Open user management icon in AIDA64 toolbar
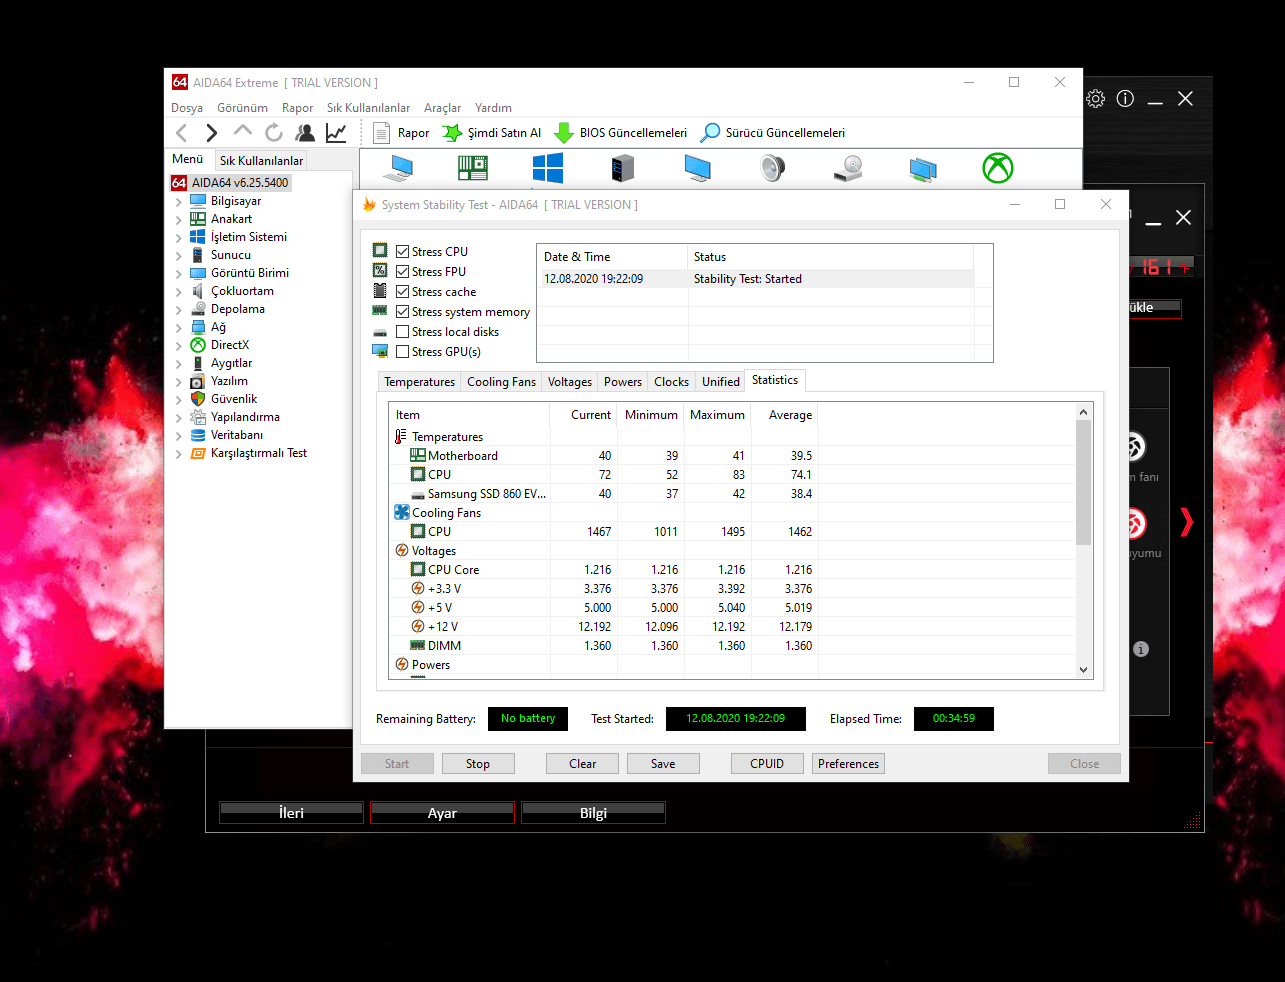This screenshot has height=982, width=1285. pyautogui.click(x=305, y=132)
